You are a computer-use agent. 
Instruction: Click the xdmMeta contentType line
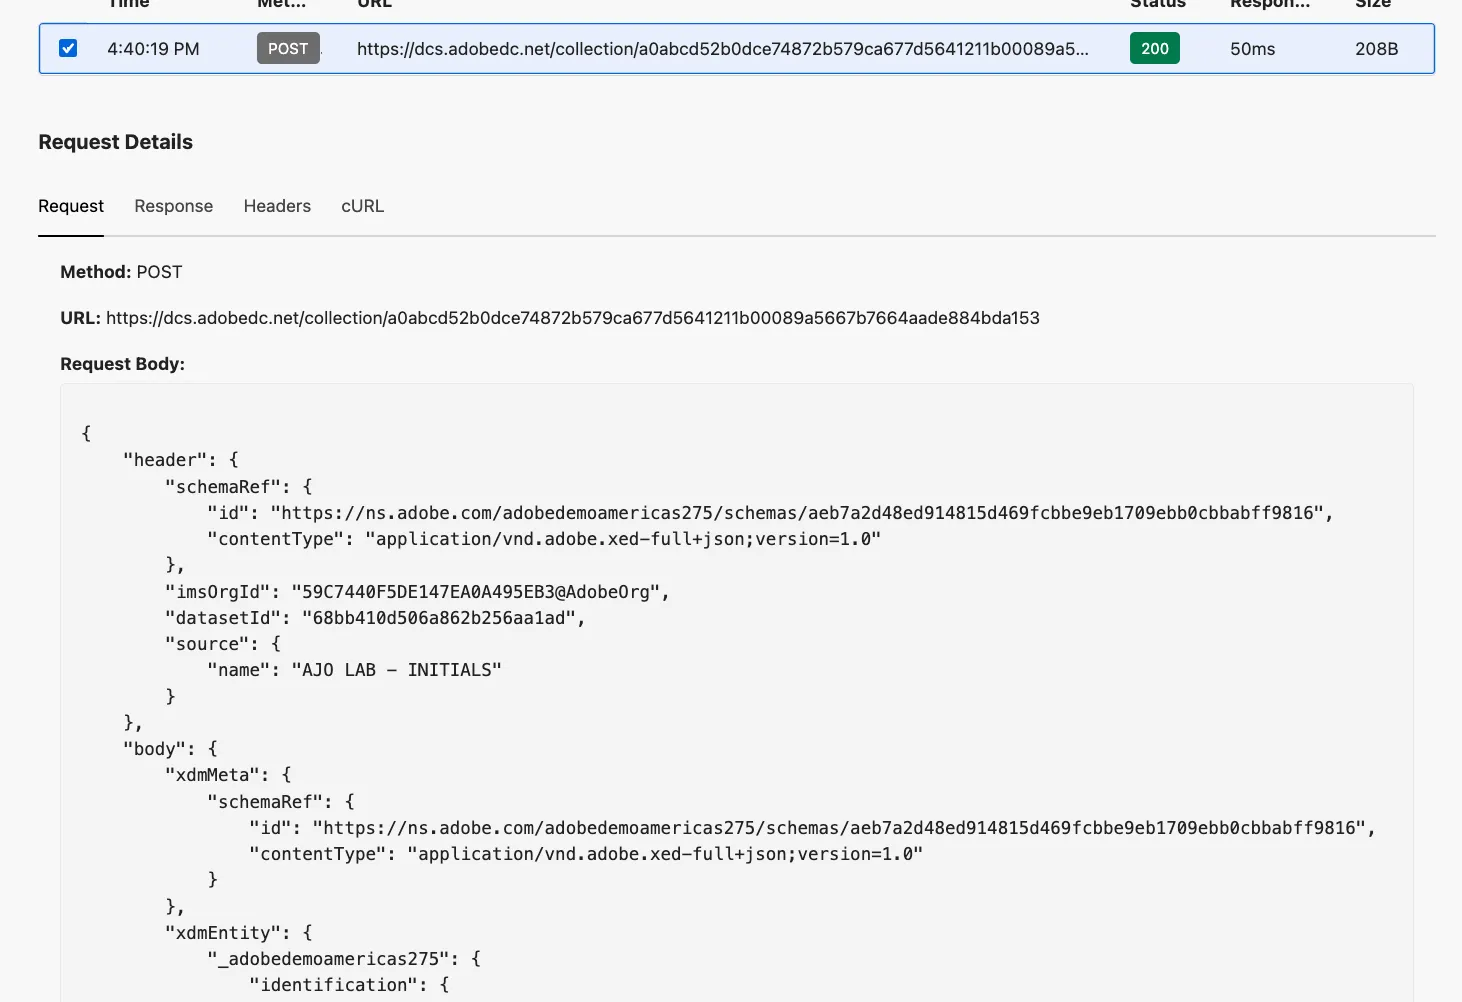pyautogui.click(x=586, y=854)
